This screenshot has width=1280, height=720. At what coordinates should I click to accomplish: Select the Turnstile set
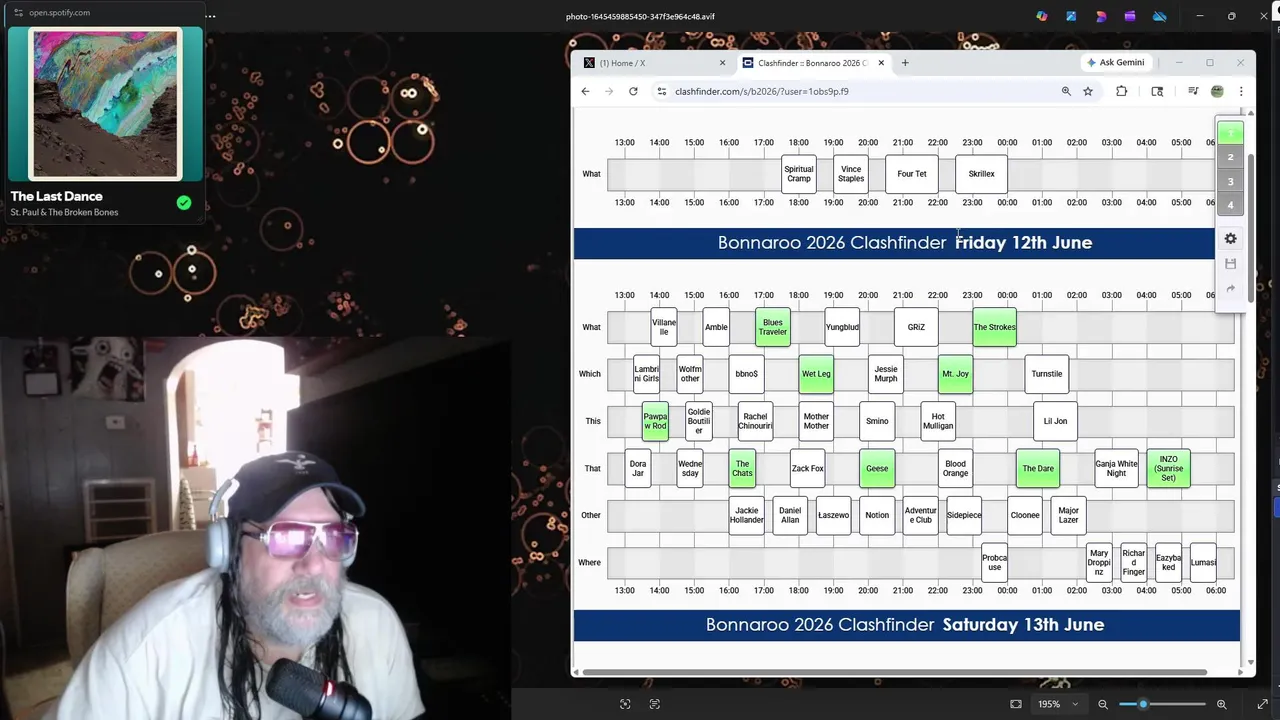pyautogui.click(x=1047, y=374)
